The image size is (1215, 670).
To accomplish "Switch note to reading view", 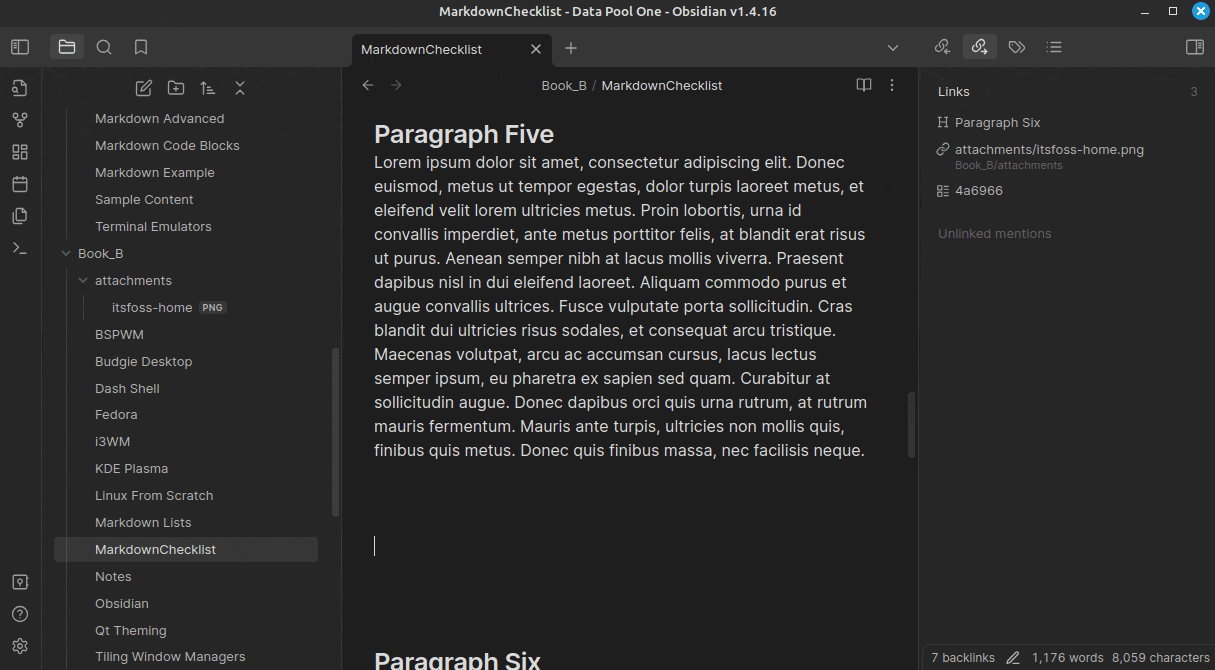I will tap(864, 85).
